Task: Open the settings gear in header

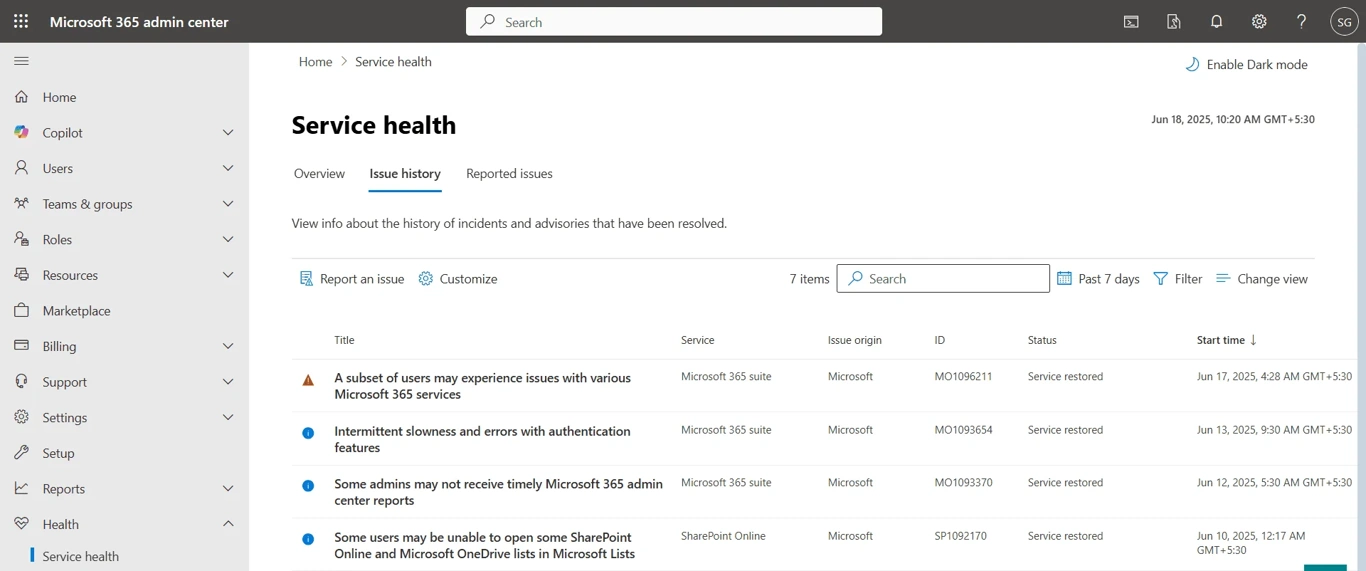Action: click(x=1259, y=21)
